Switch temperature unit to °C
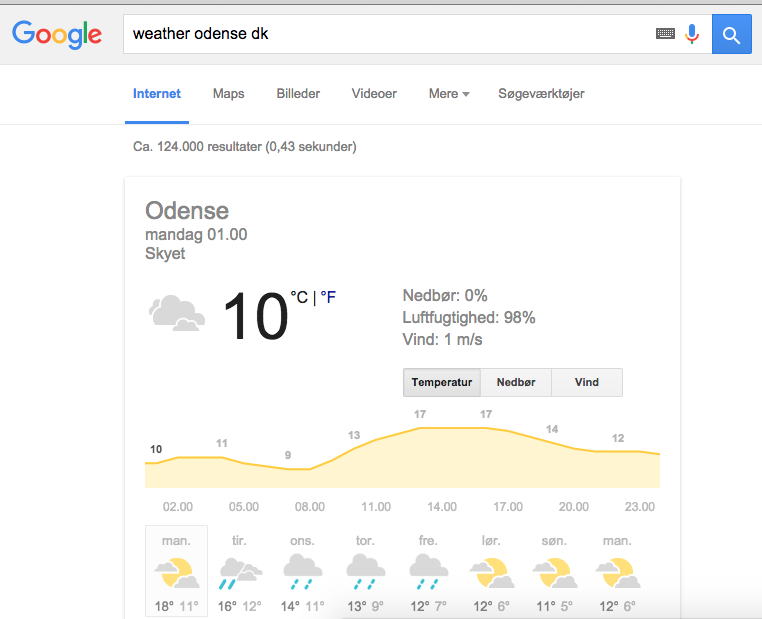 pyautogui.click(x=299, y=297)
